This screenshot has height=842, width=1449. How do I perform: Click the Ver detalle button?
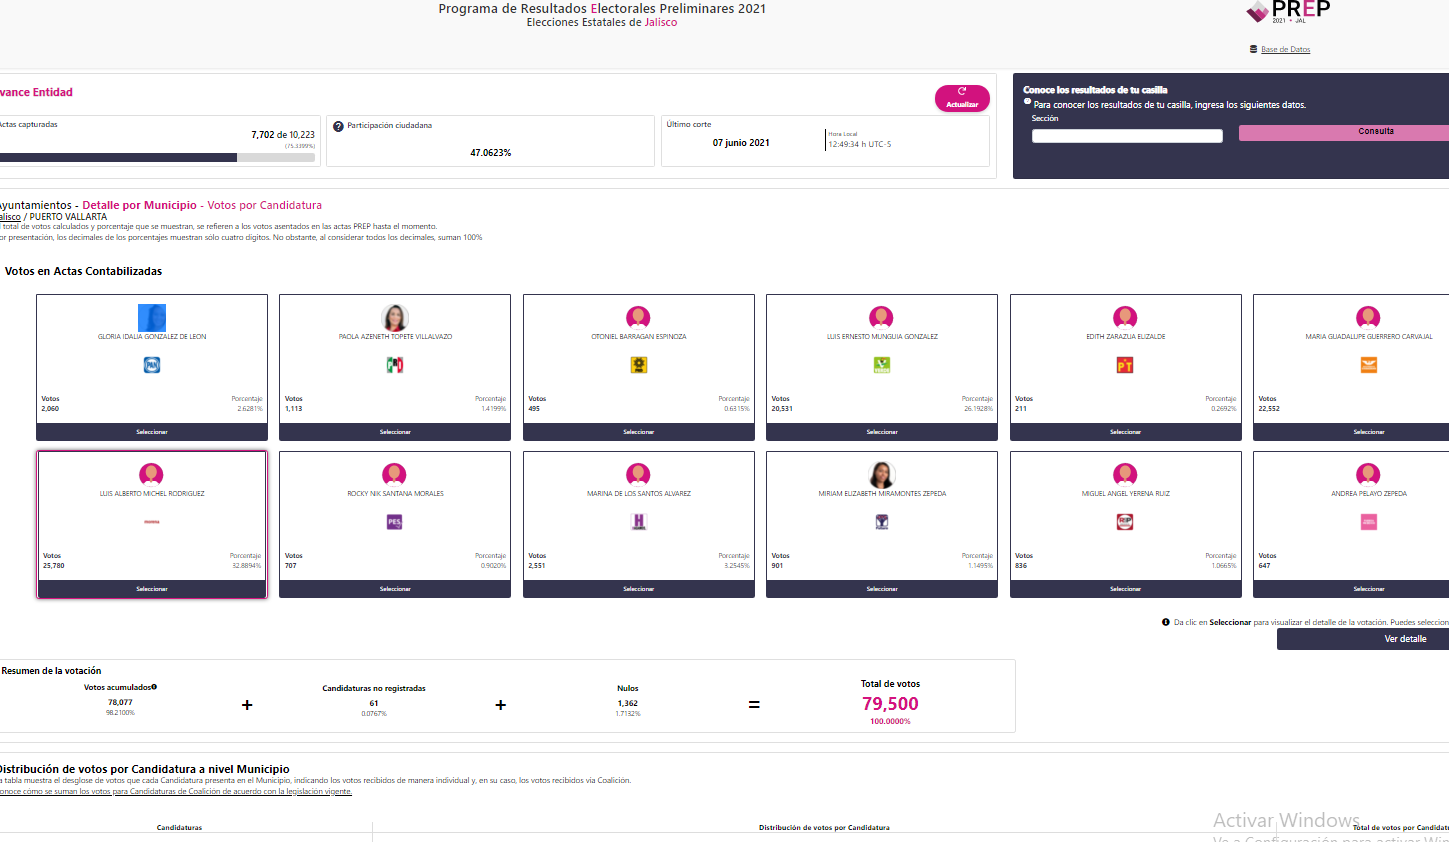tap(1363, 639)
